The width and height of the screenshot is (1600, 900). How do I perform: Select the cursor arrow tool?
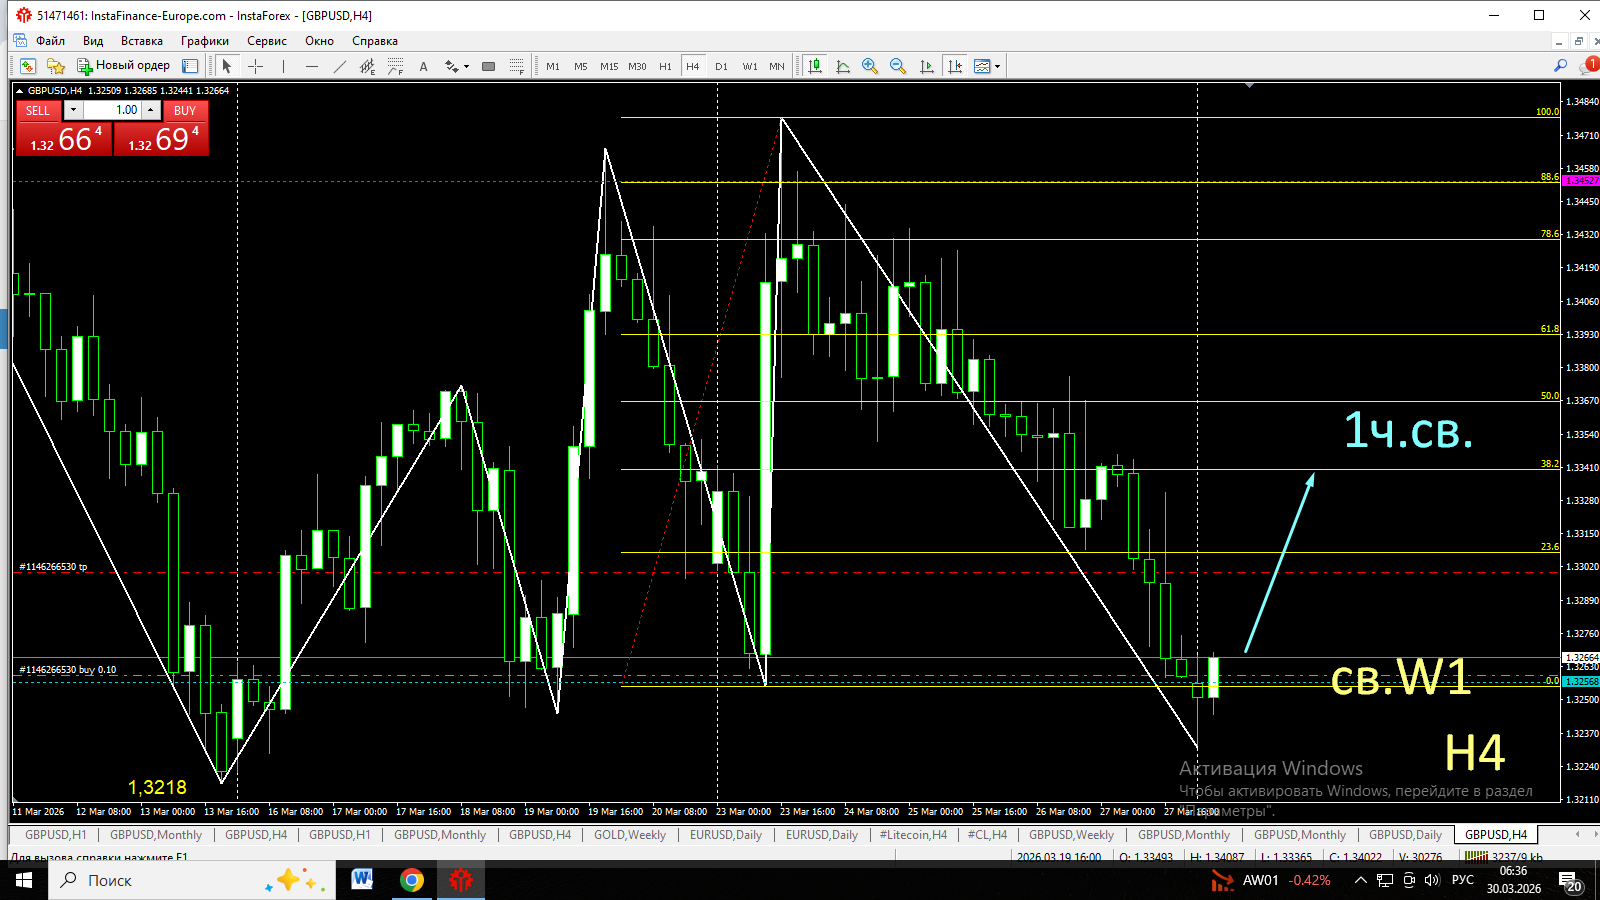pos(227,66)
